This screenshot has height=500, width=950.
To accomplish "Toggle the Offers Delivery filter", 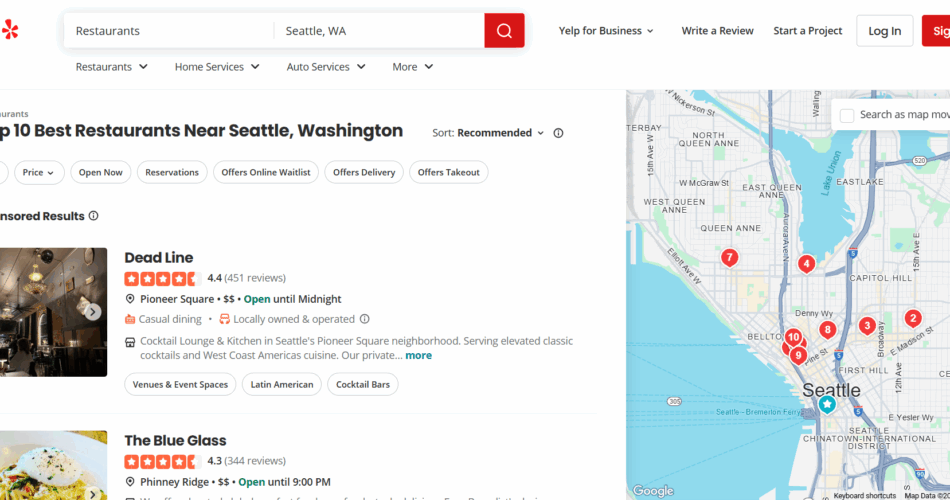I will [364, 172].
